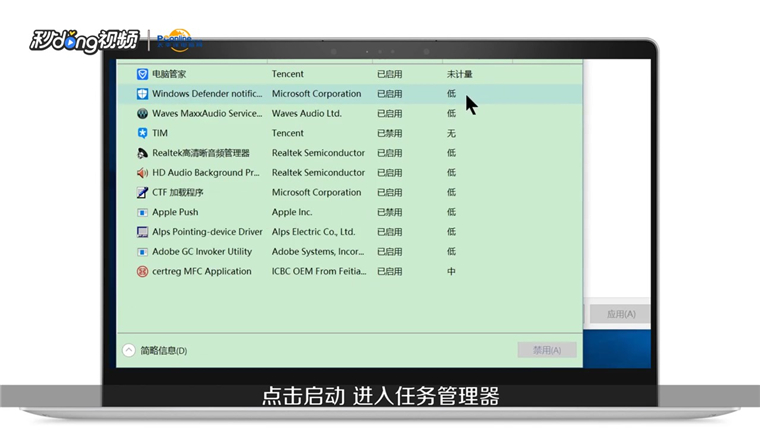
Task: Click 已禁用 status in Apple Push row
Action: click(x=390, y=212)
